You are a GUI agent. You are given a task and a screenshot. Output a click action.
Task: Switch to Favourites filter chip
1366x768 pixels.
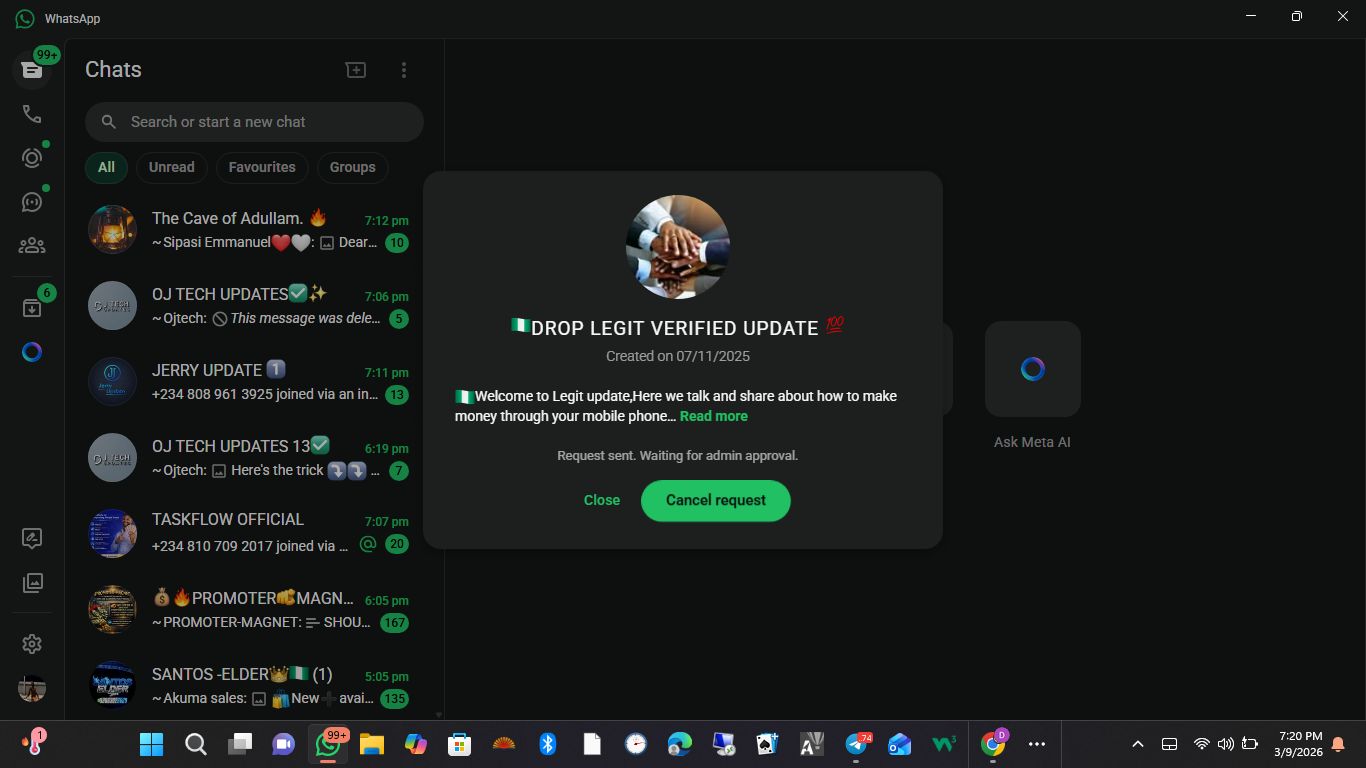(262, 167)
